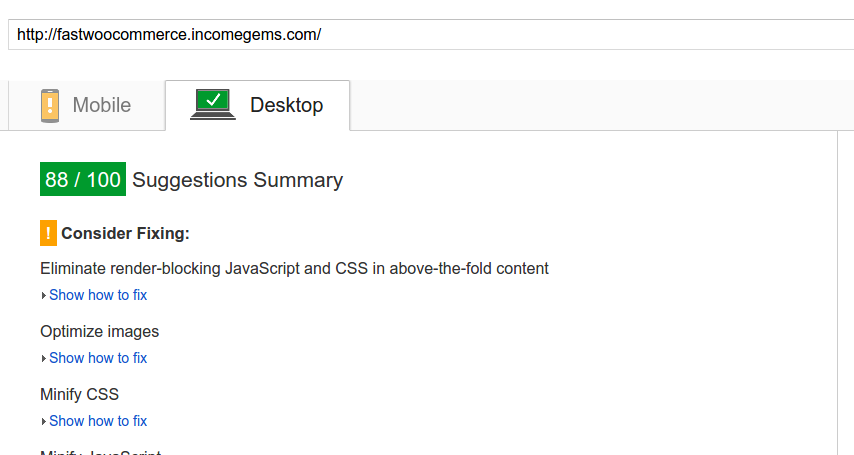The image size is (854, 455).
Task: Expand fix triangle under Optimize images
Action: point(44,359)
